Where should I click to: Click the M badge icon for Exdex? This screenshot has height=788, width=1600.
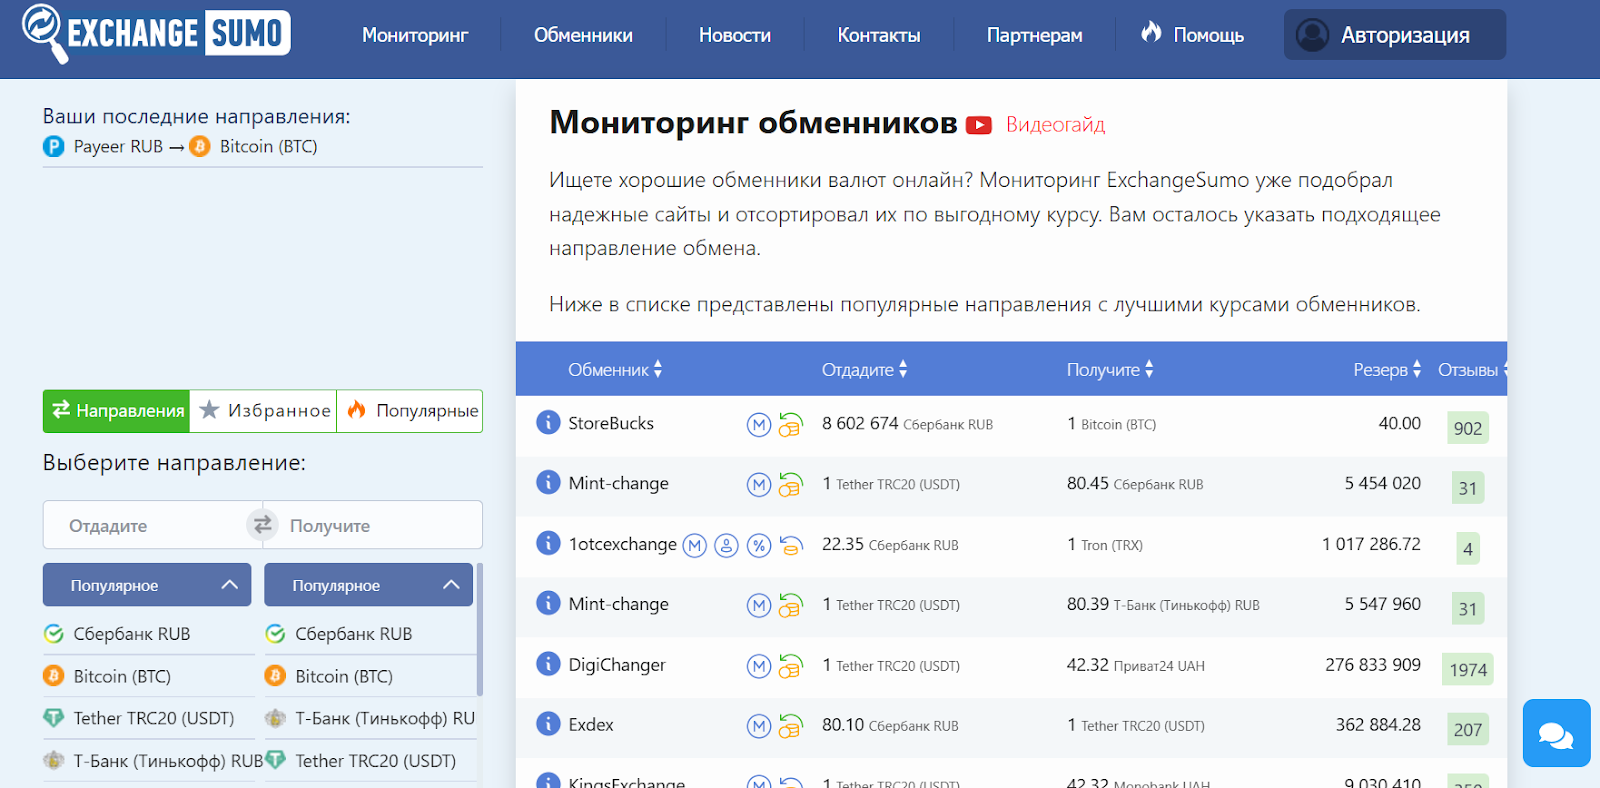pyautogui.click(x=759, y=727)
